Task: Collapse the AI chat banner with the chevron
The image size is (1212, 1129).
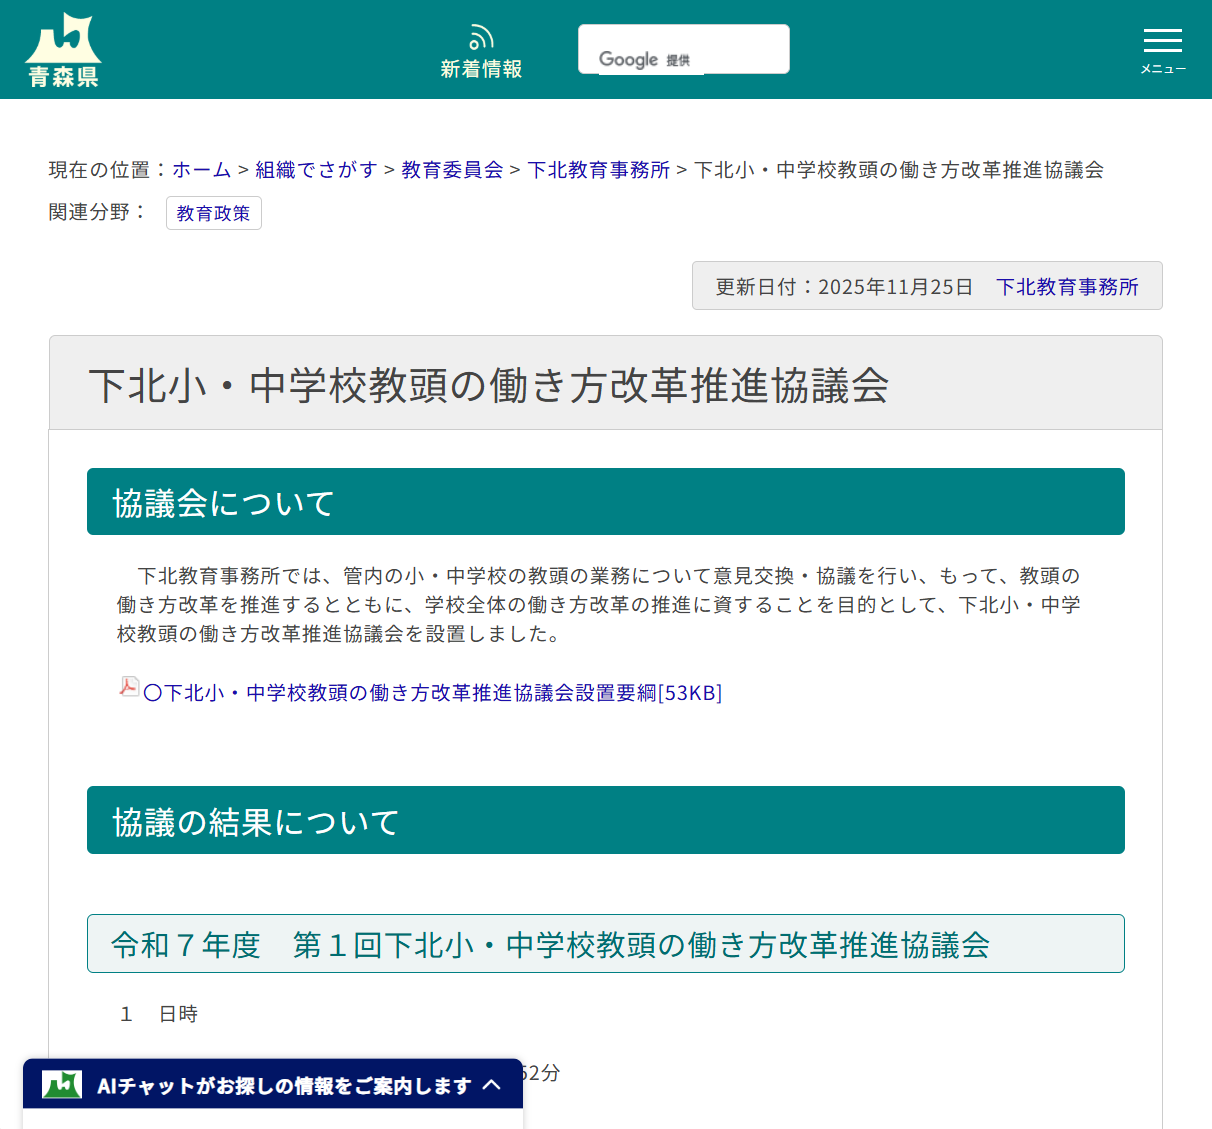Action: (x=492, y=1084)
